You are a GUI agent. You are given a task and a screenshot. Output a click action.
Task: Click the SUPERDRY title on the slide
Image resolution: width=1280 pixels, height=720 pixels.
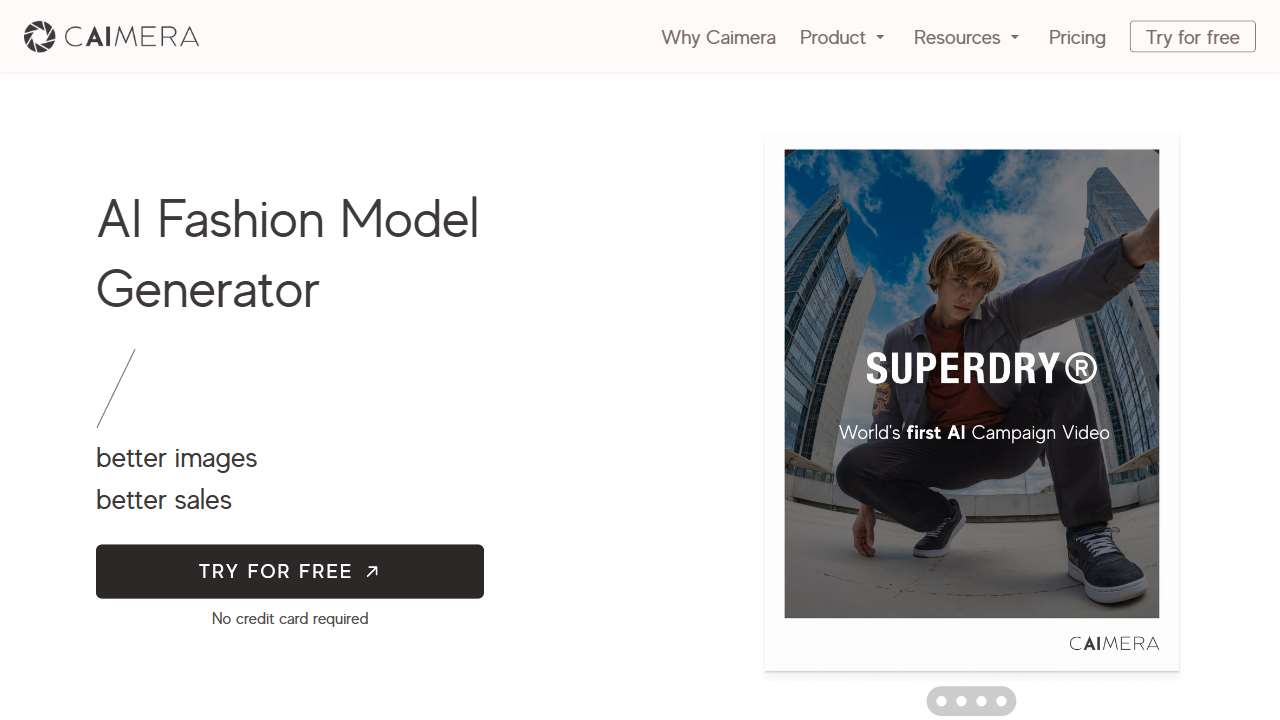pos(981,369)
